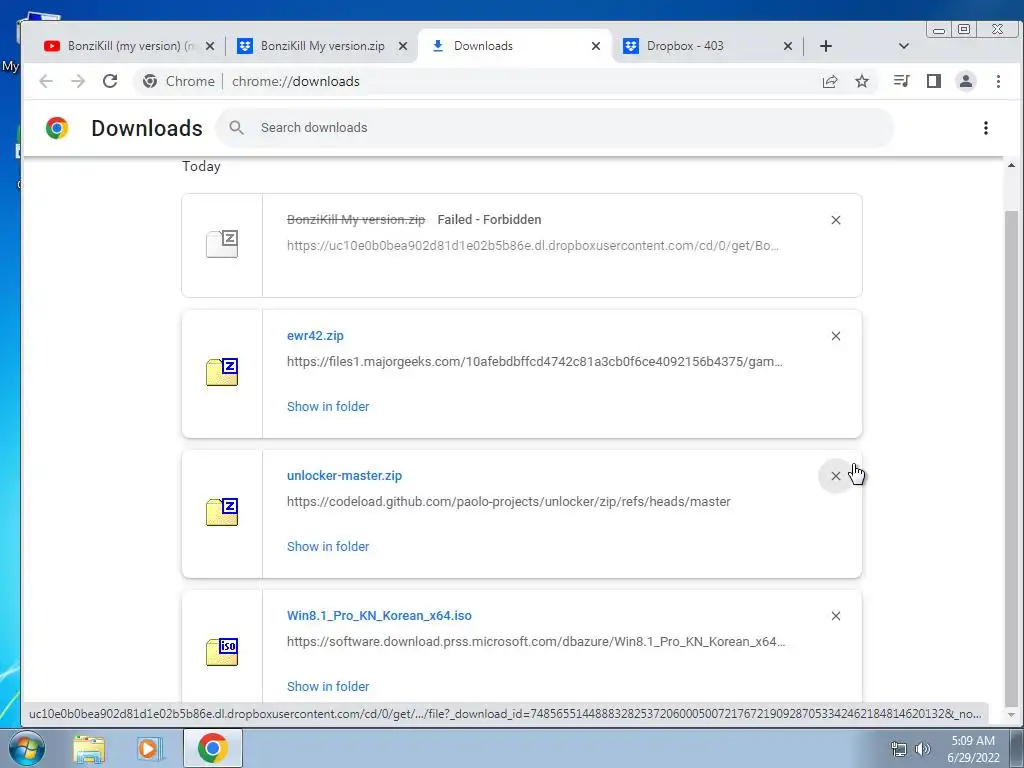Bookmark this page with star icon
Image resolution: width=1024 pixels, height=768 pixels.
point(862,81)
